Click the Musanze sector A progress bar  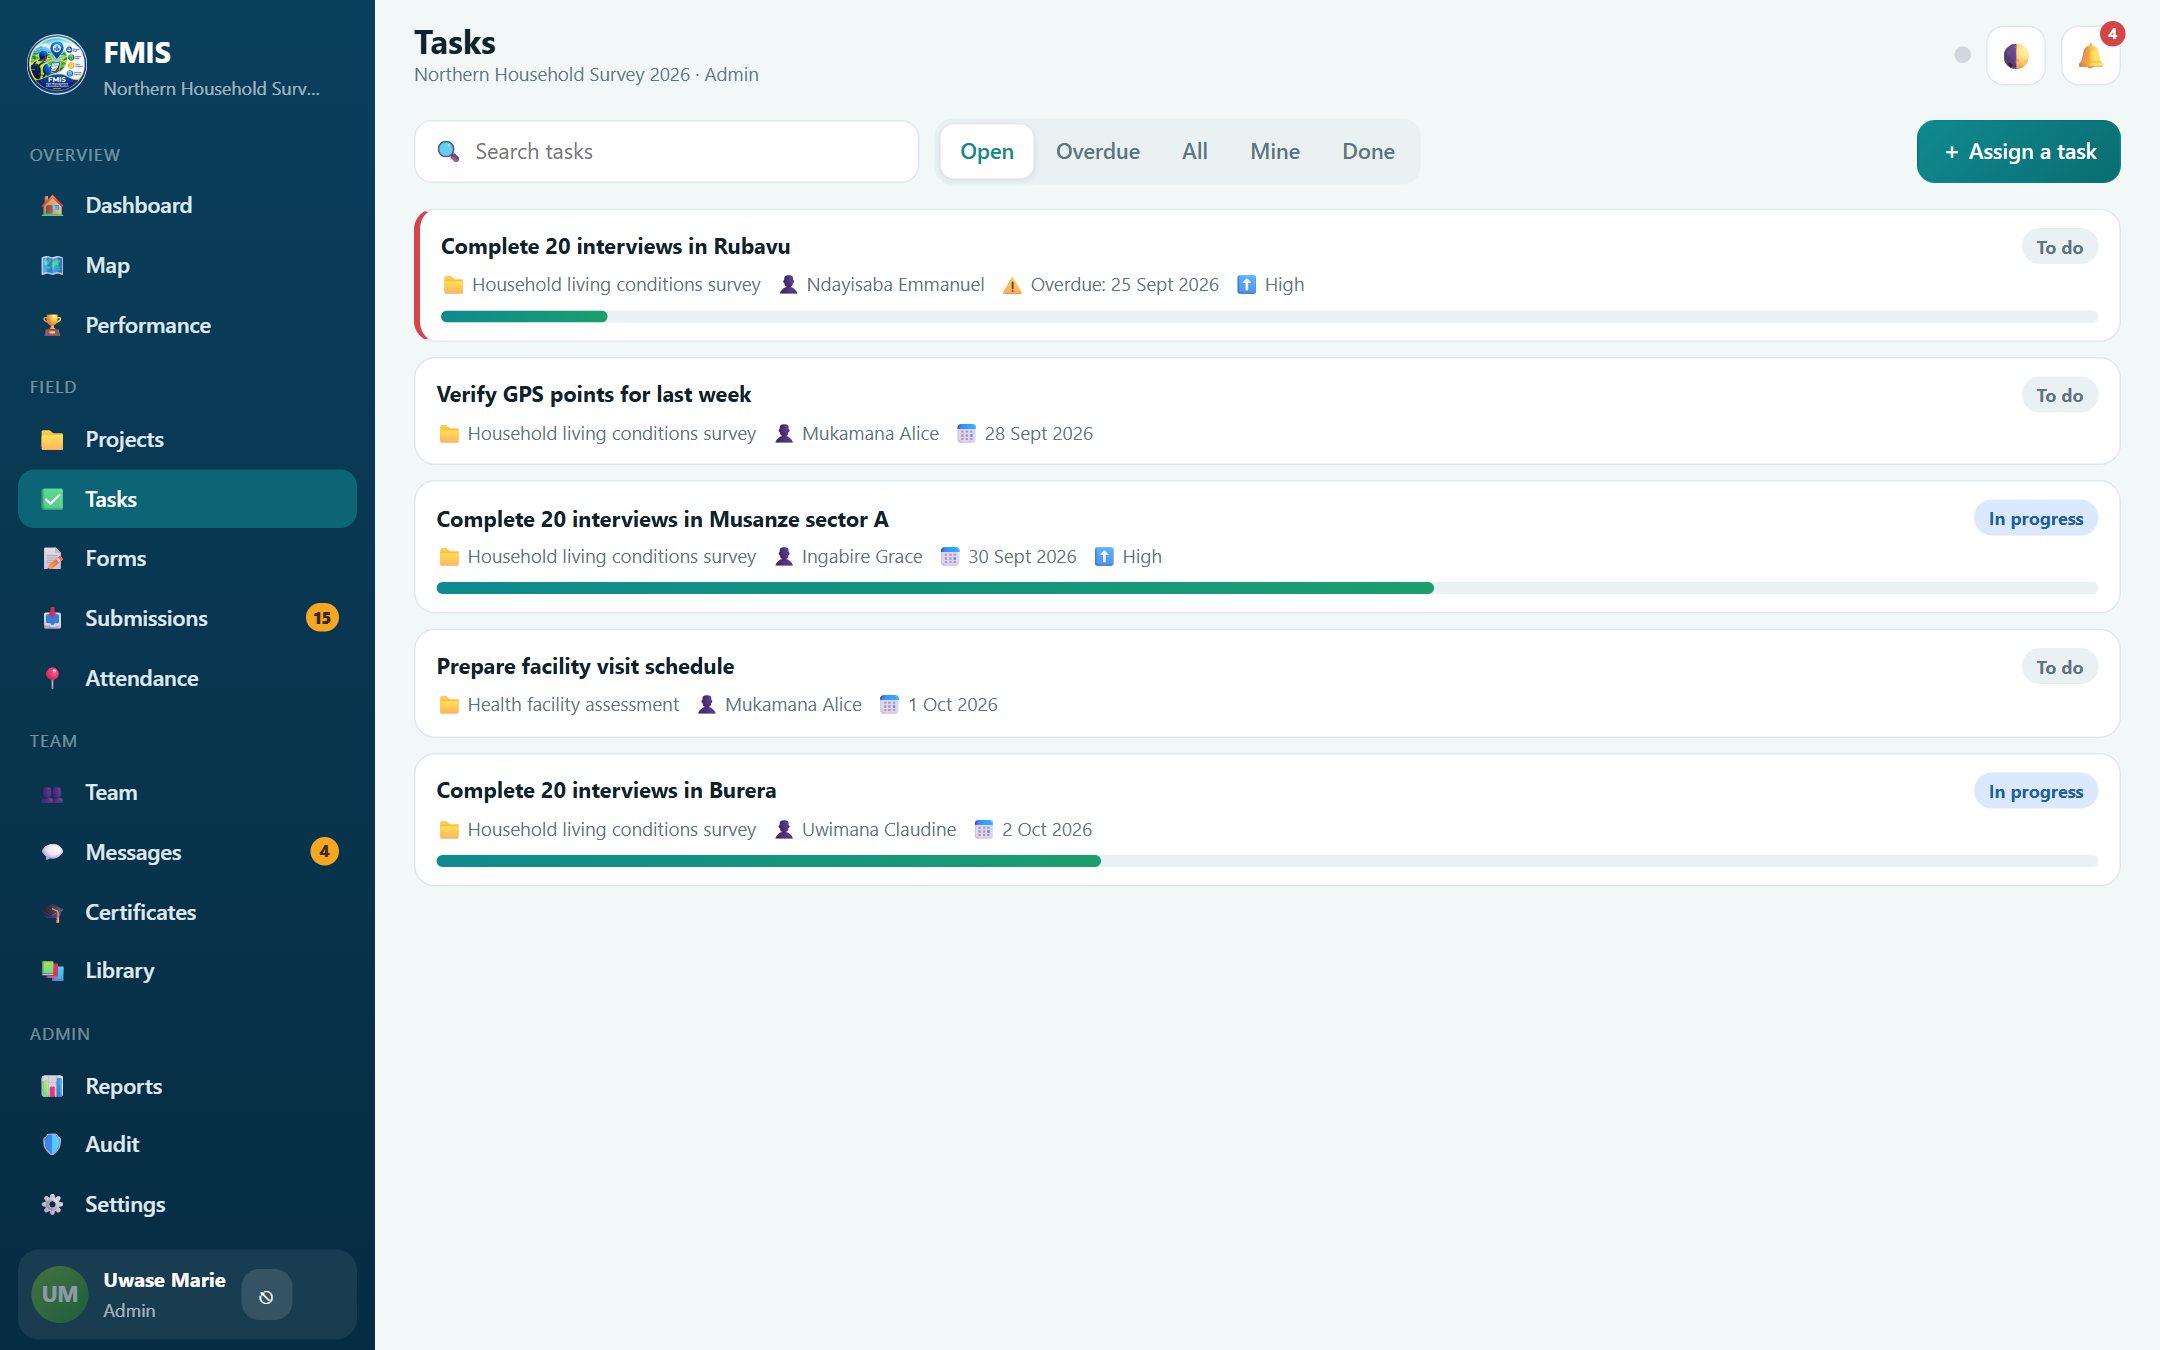(x=1267, y=588)
